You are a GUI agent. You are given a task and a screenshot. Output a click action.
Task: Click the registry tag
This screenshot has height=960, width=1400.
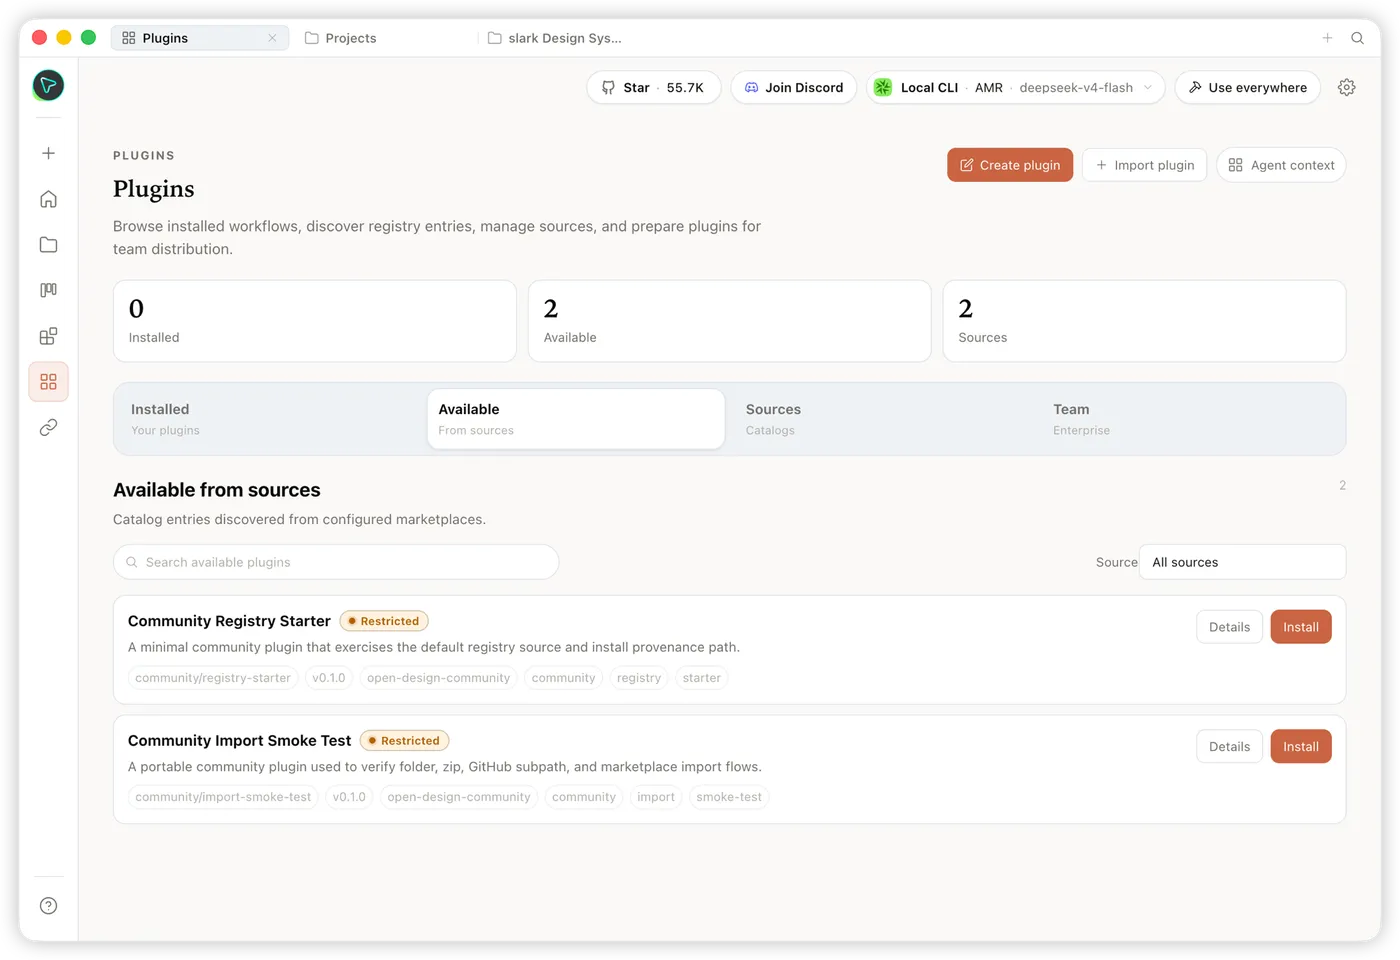pyautogui.click(x=639, y=678)
